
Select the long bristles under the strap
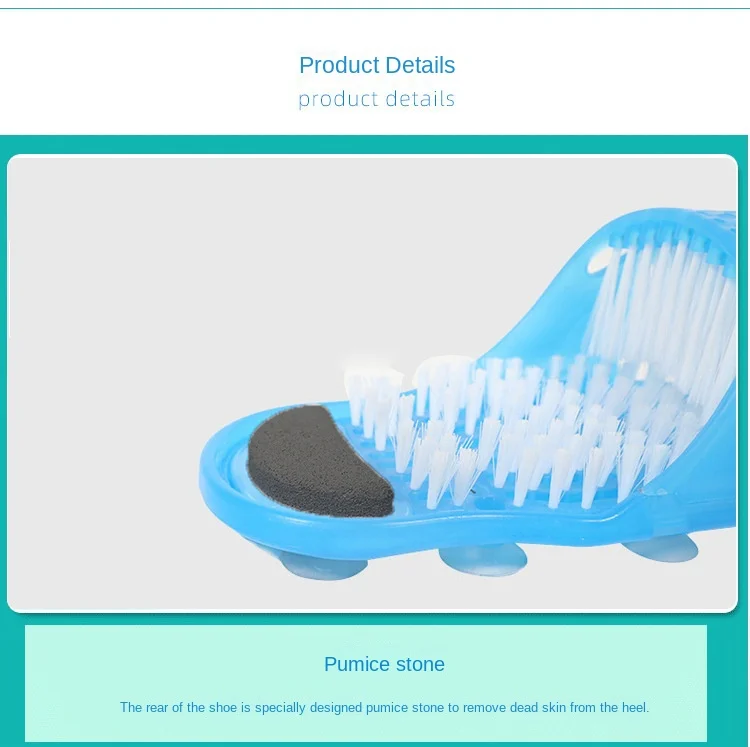pyautogui.click(x=665, y=306)
